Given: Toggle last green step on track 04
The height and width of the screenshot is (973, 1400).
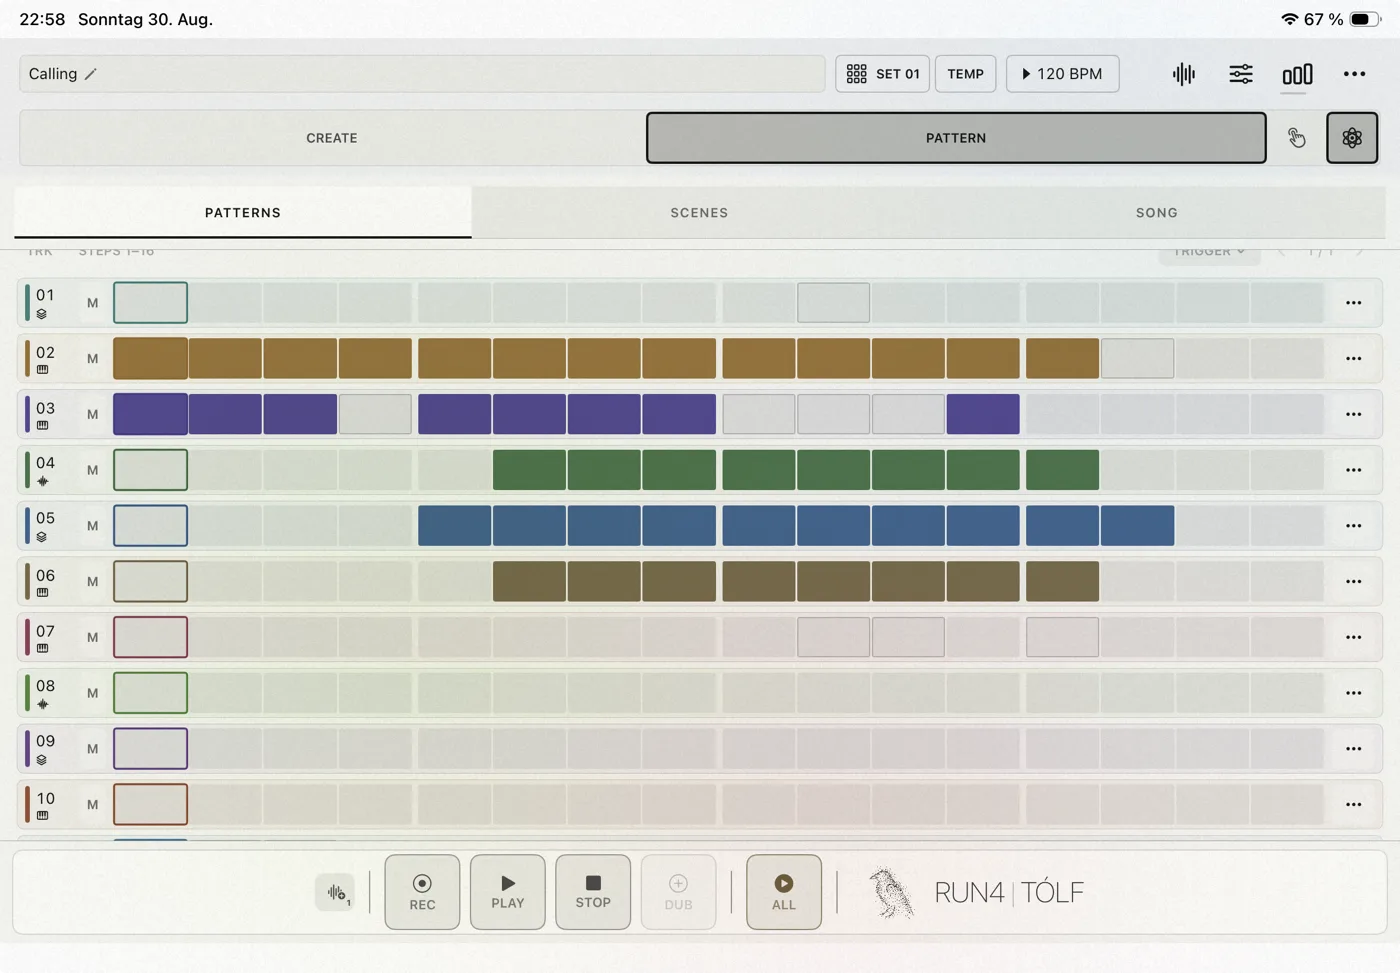Looking at the screenshot, I should click(x=1062, y=470).
